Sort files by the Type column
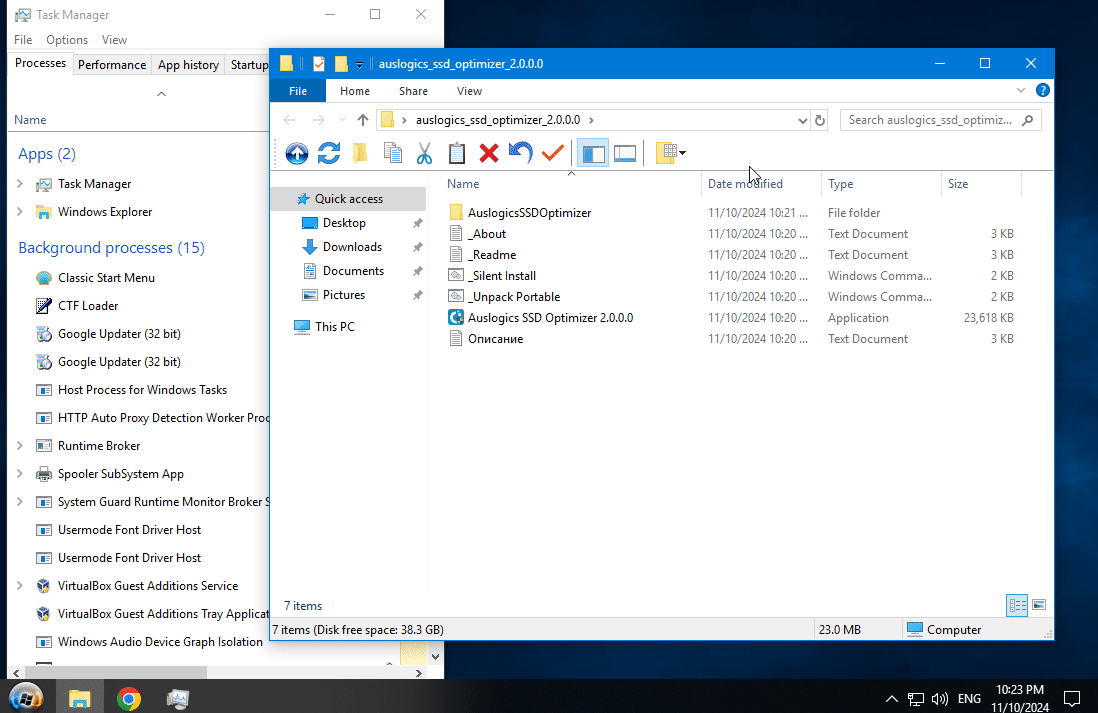This screenshot has width=1098, height=713. [881, 184]
